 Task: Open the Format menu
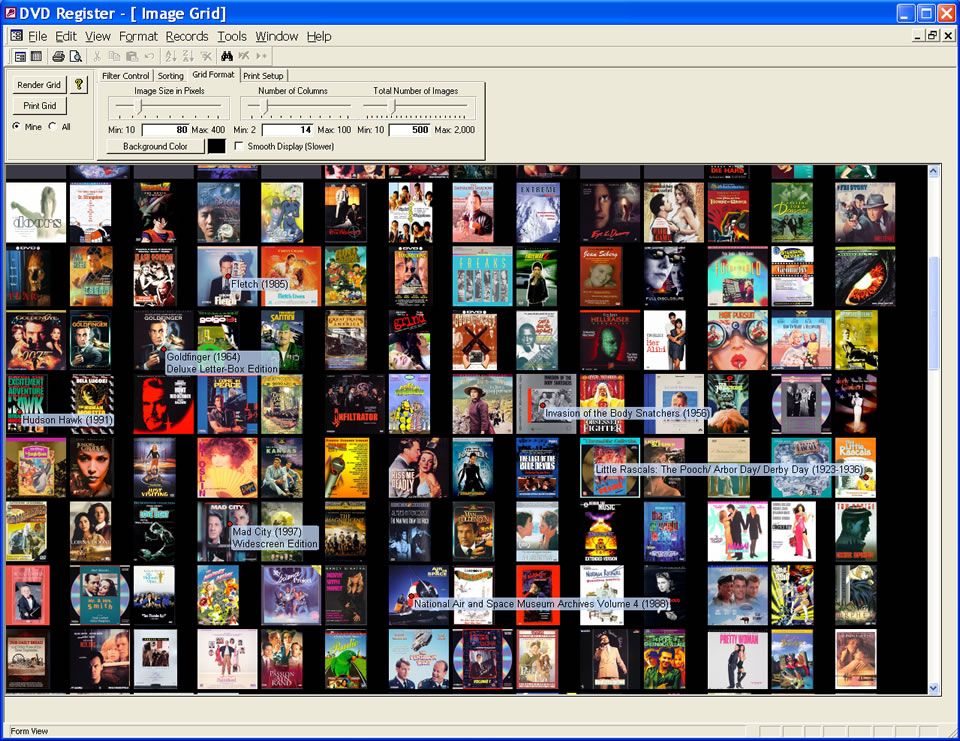point(138,36)
